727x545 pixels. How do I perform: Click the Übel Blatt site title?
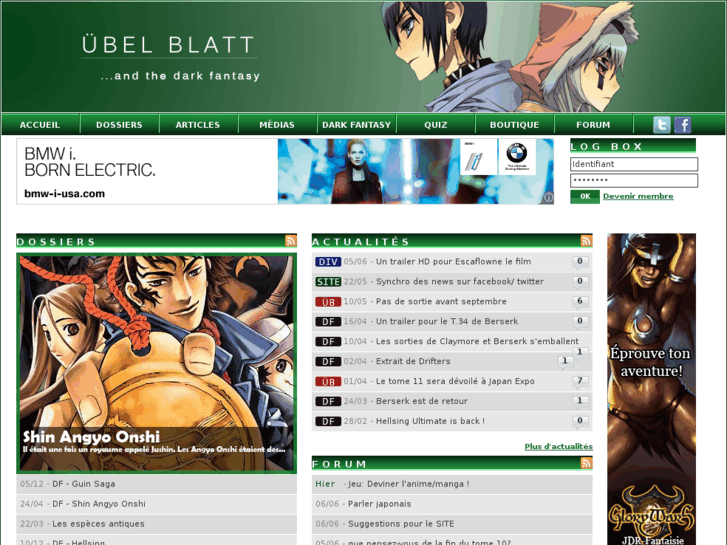pos(169,45)
